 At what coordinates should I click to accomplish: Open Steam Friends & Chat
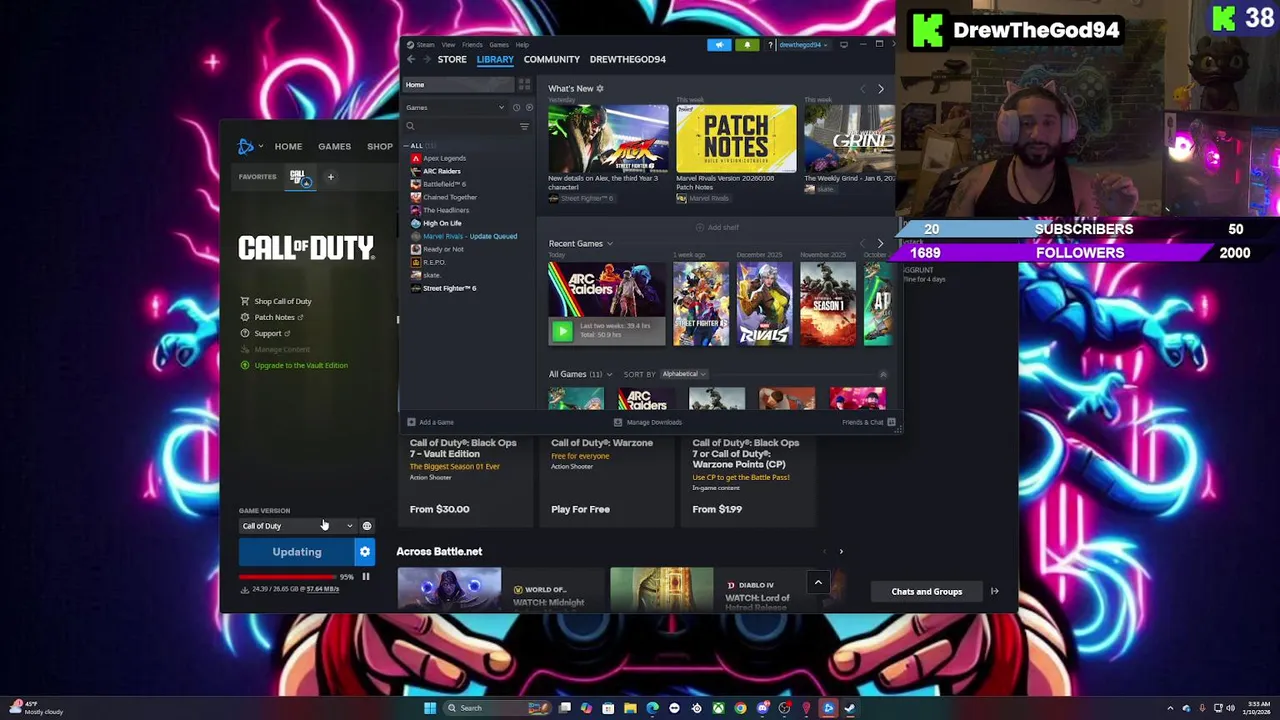[x=868, y=423]
